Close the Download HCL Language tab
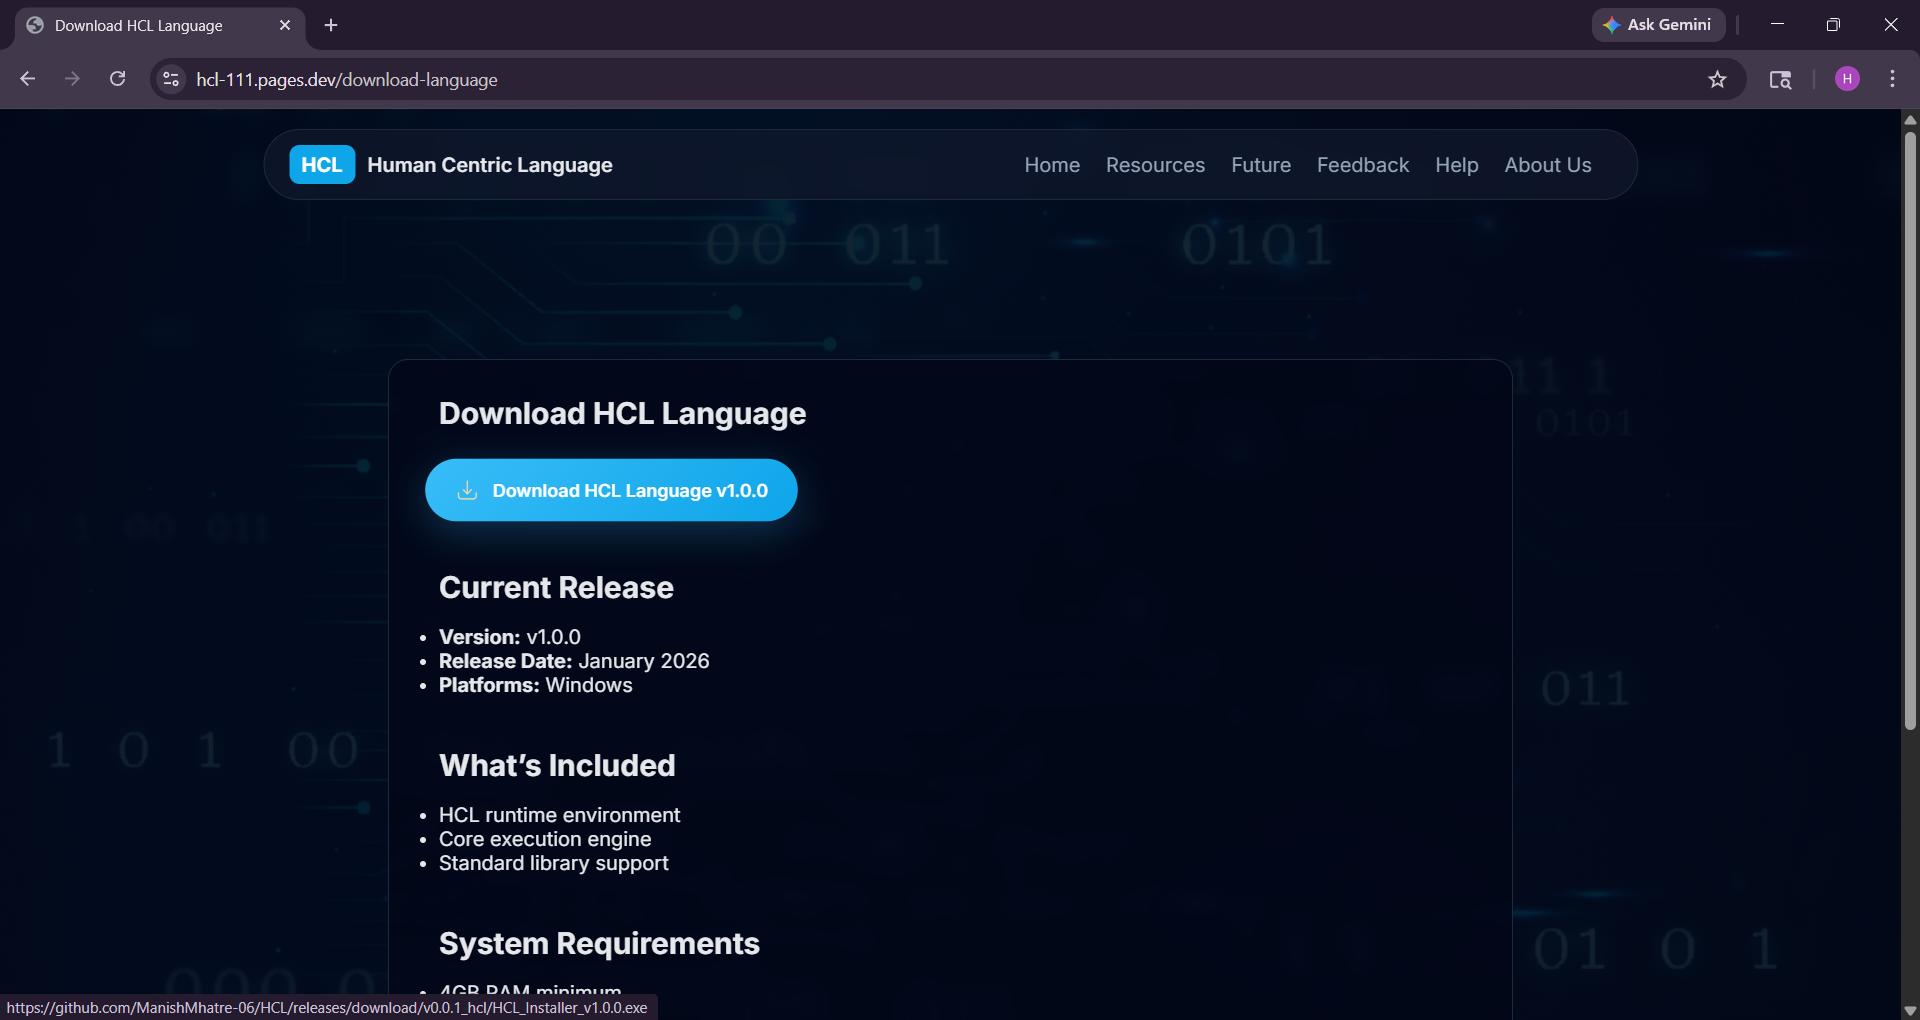The image size is (1920, 1020). click(x=285, y=25)
